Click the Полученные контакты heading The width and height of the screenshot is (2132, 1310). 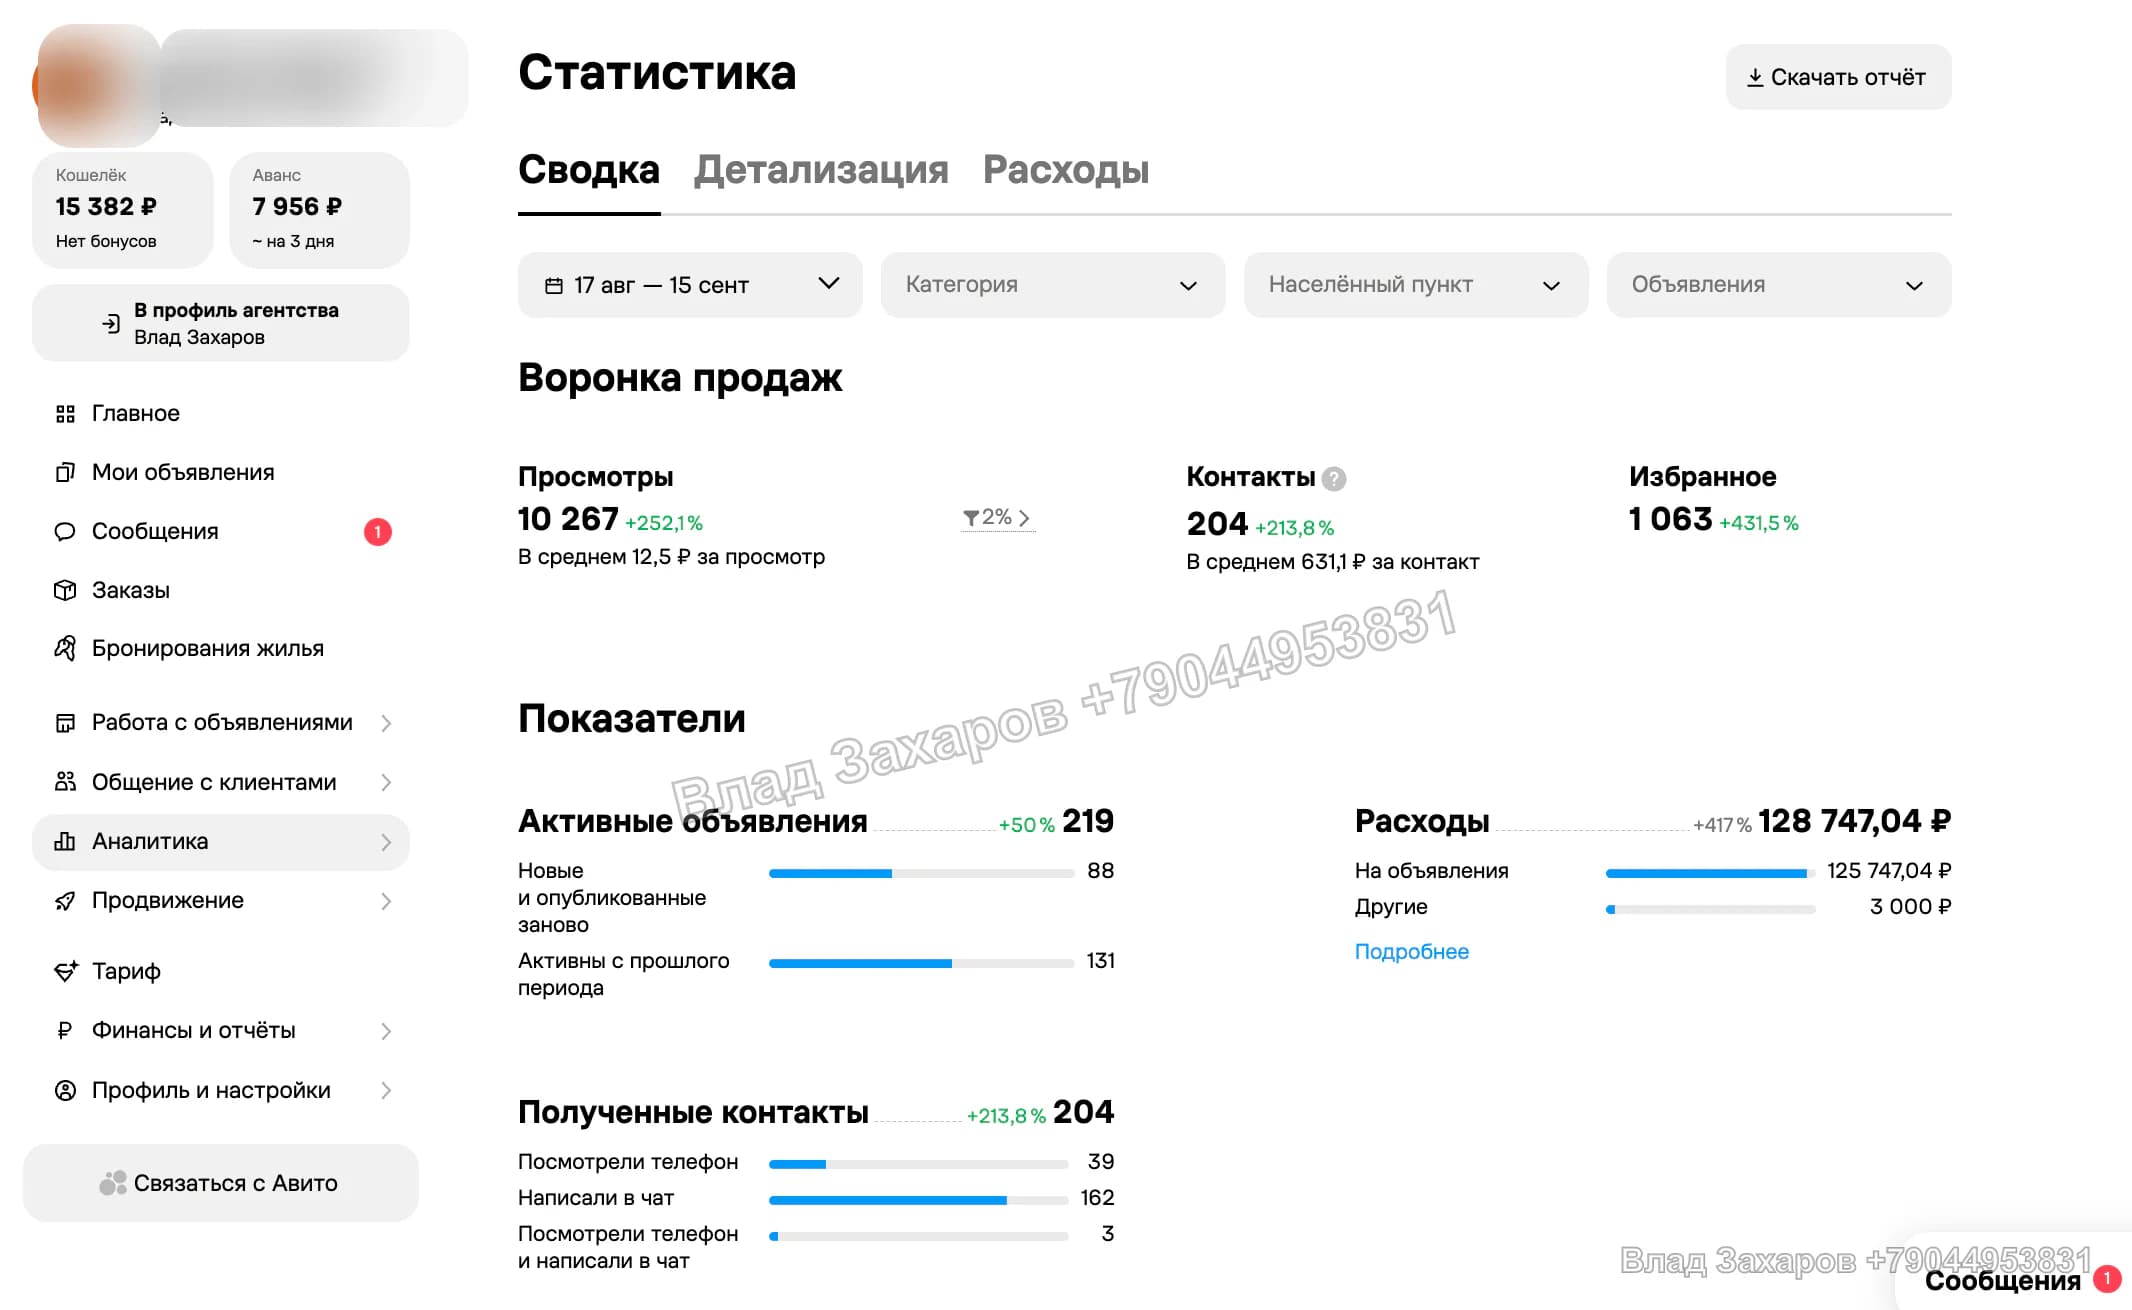point(693,1112)
